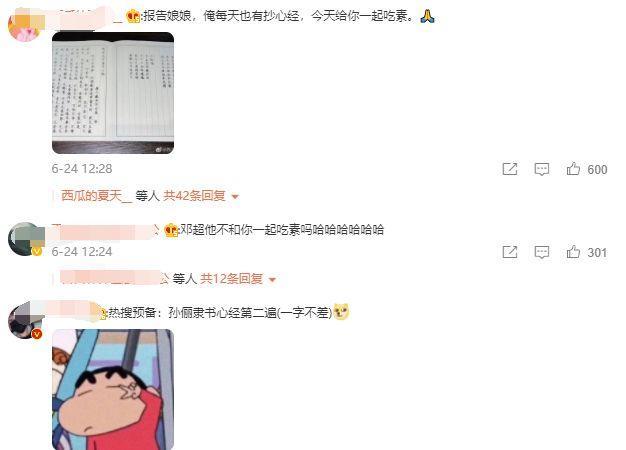The width and height of the screenshot is (626, 450).
Task: Click the crown badge before 邓超 comment
Action: coord(171,230)
